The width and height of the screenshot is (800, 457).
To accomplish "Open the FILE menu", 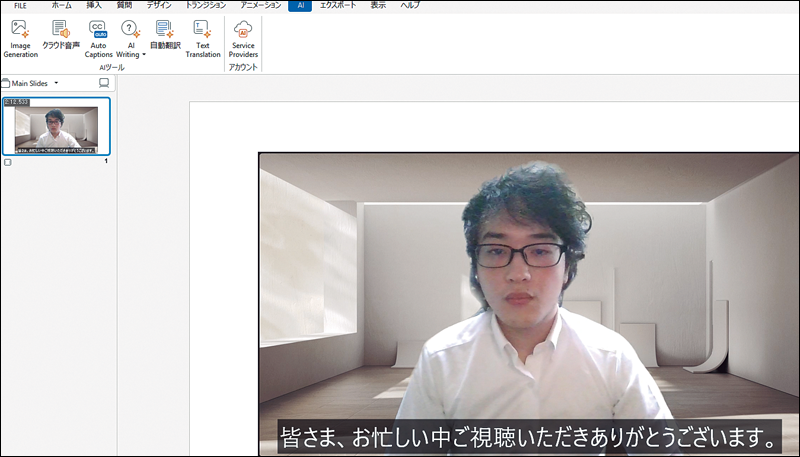I will [x=20, y=5].
